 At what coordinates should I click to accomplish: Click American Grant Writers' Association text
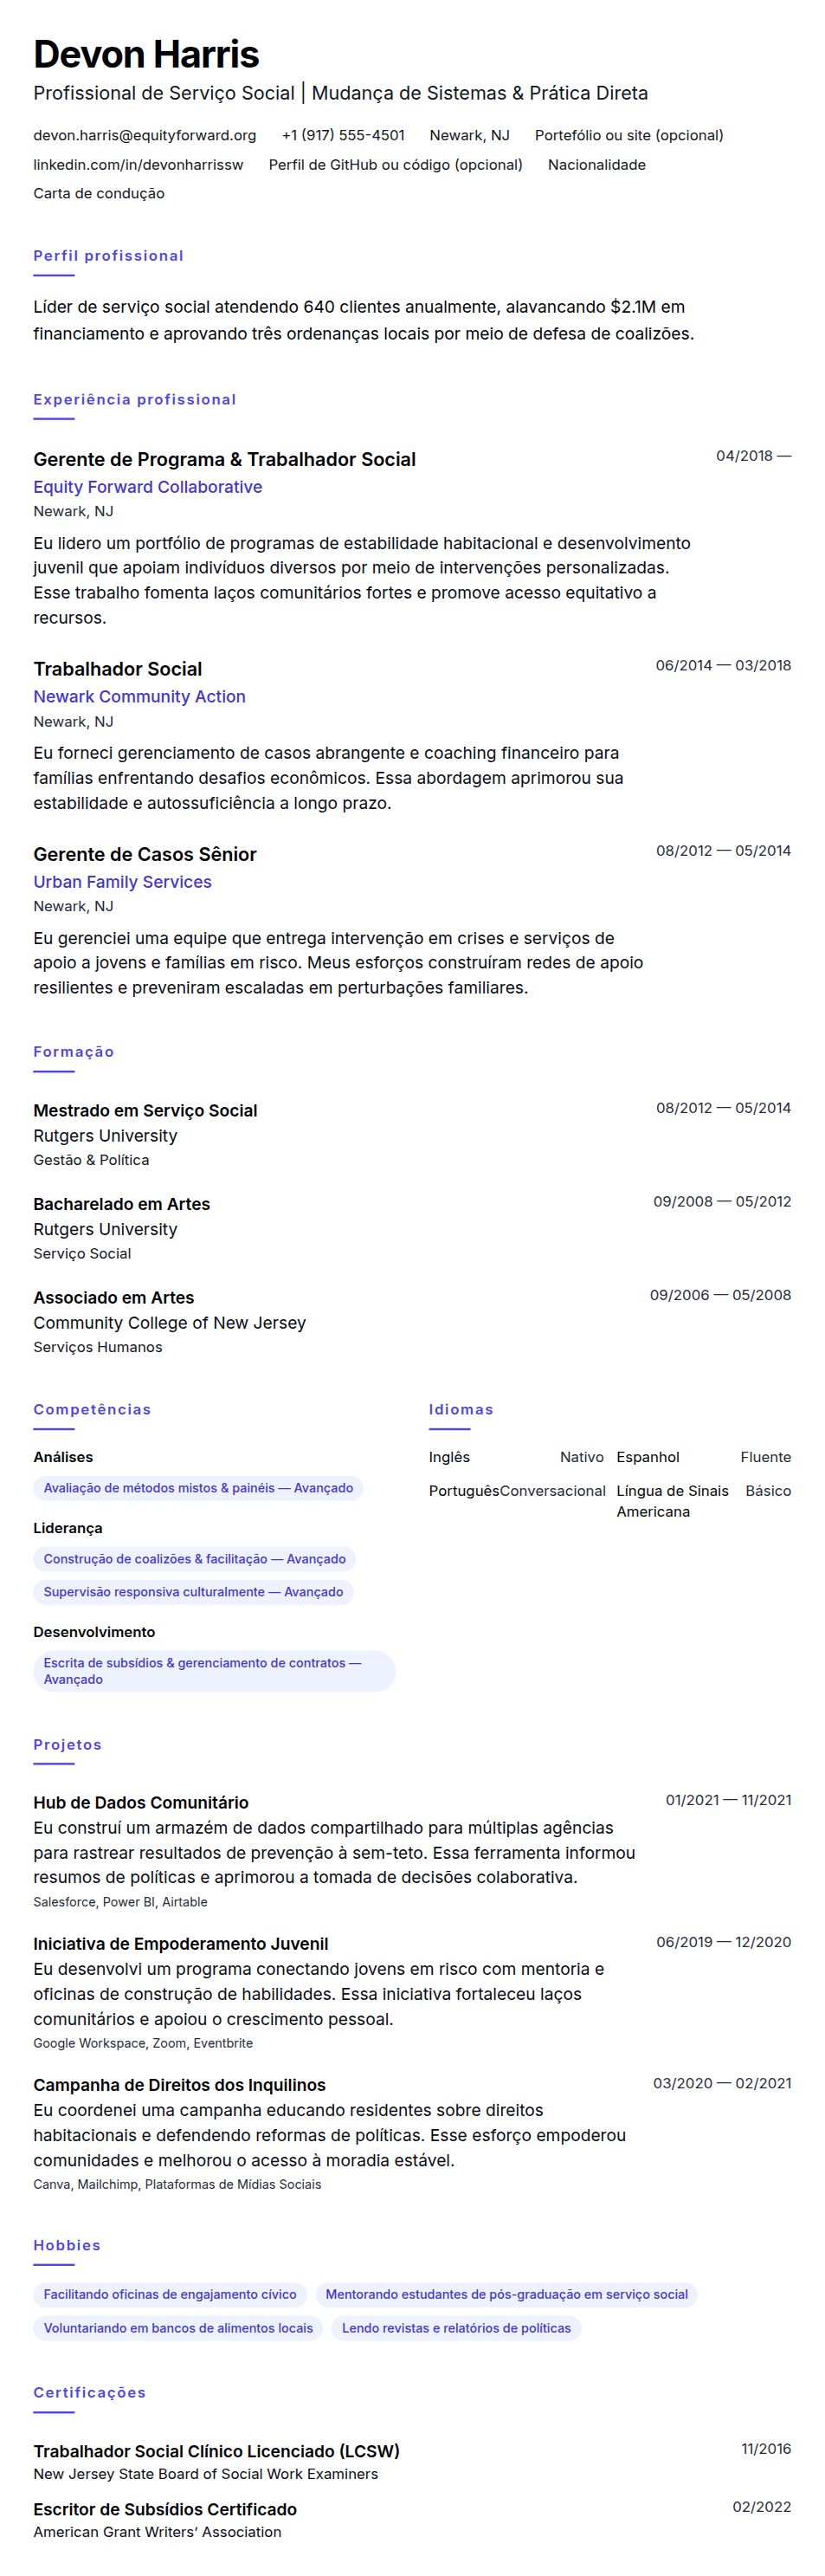157,2532
